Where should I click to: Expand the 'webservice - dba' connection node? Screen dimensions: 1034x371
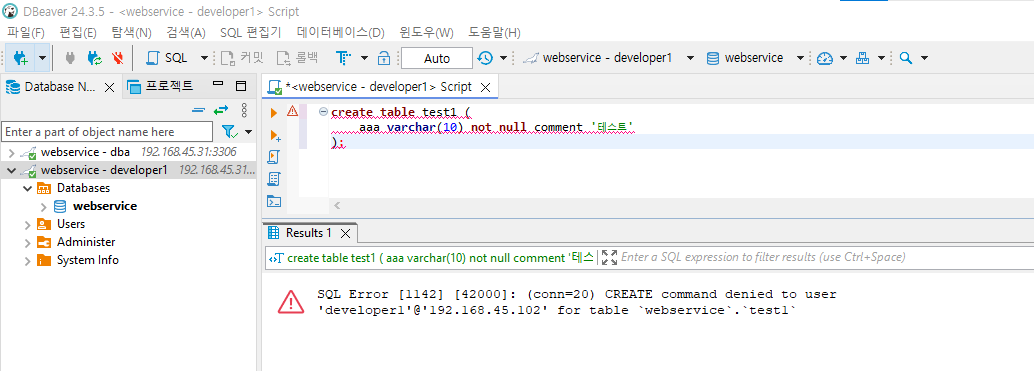(11, 153)
